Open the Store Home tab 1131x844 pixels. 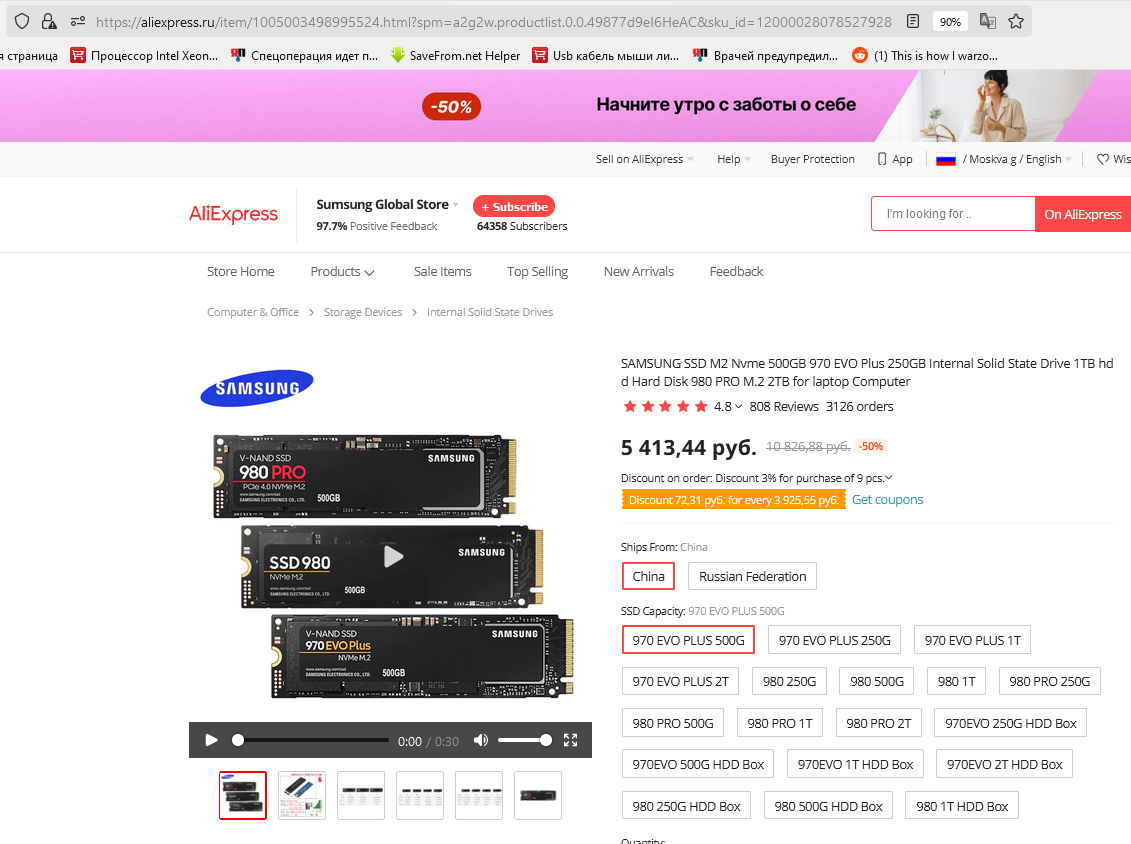pyautogui.click(x=240, y=271)
